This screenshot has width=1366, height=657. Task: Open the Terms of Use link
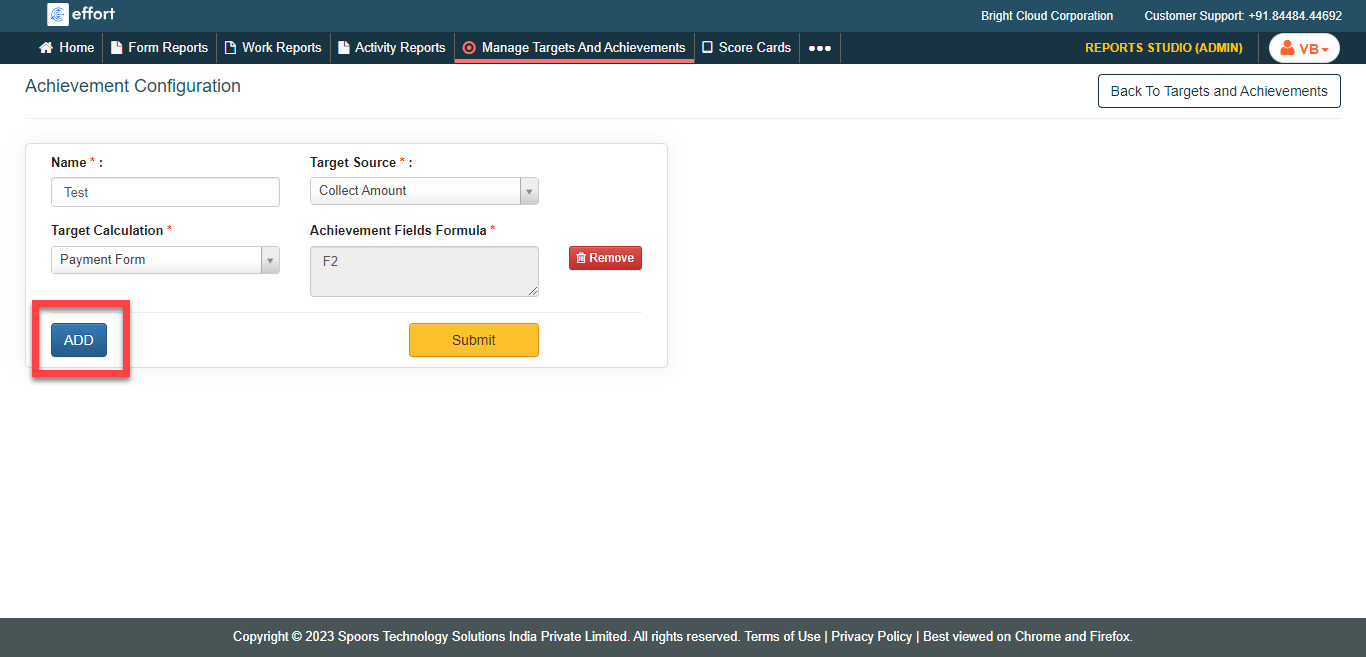click(x=782, y=637)
